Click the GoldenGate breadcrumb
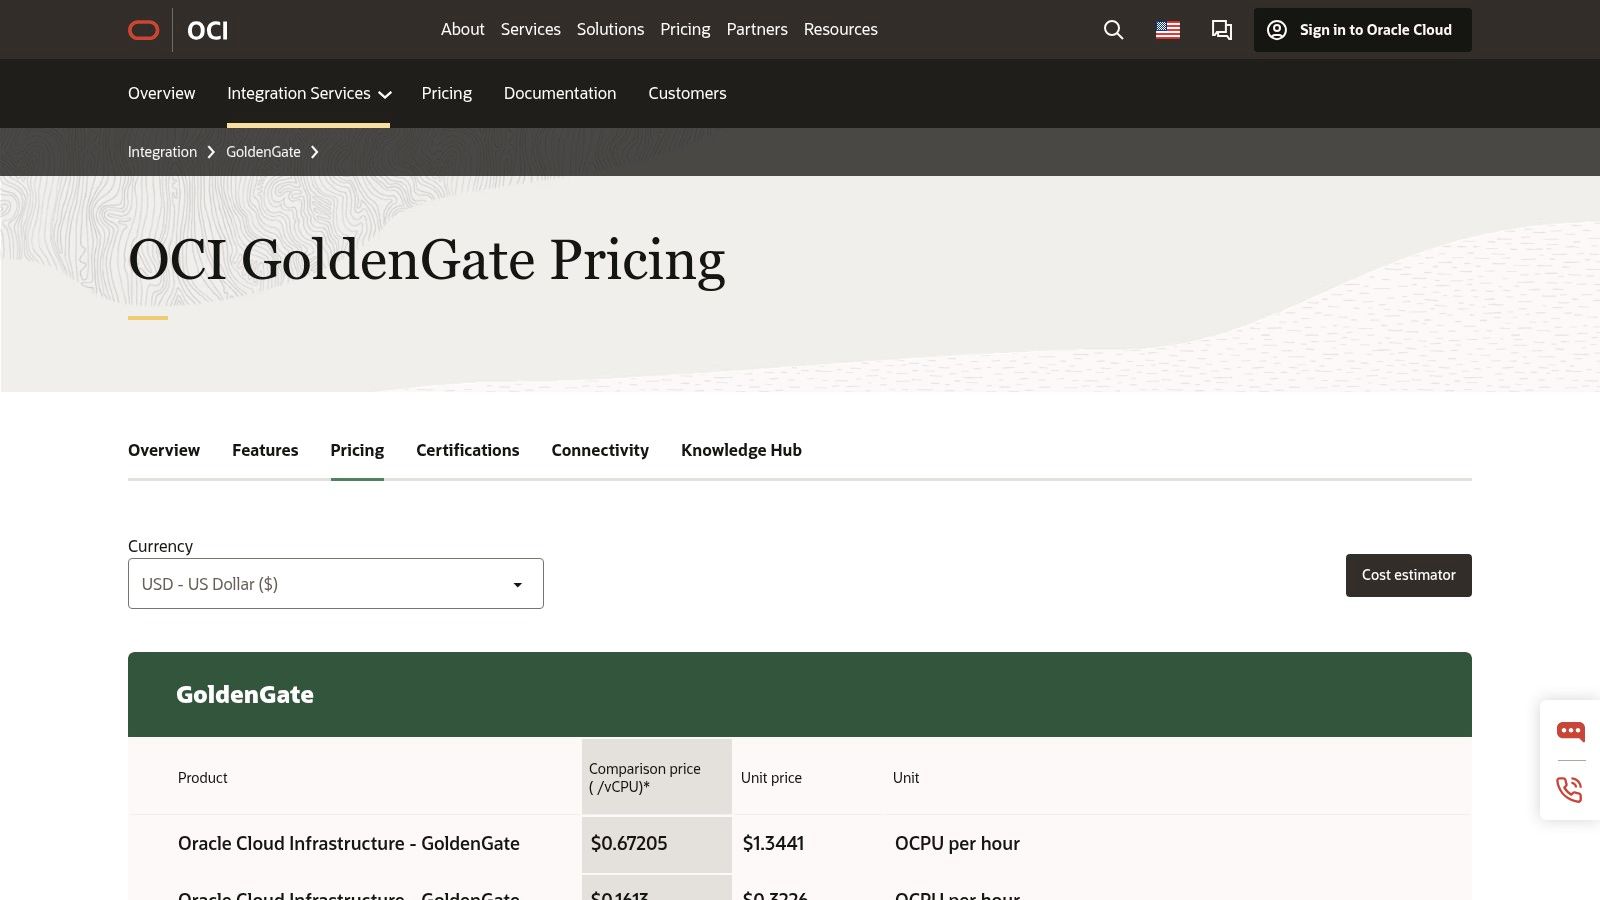This screenshot has height=900, width=1600. [x=263, y=152]
